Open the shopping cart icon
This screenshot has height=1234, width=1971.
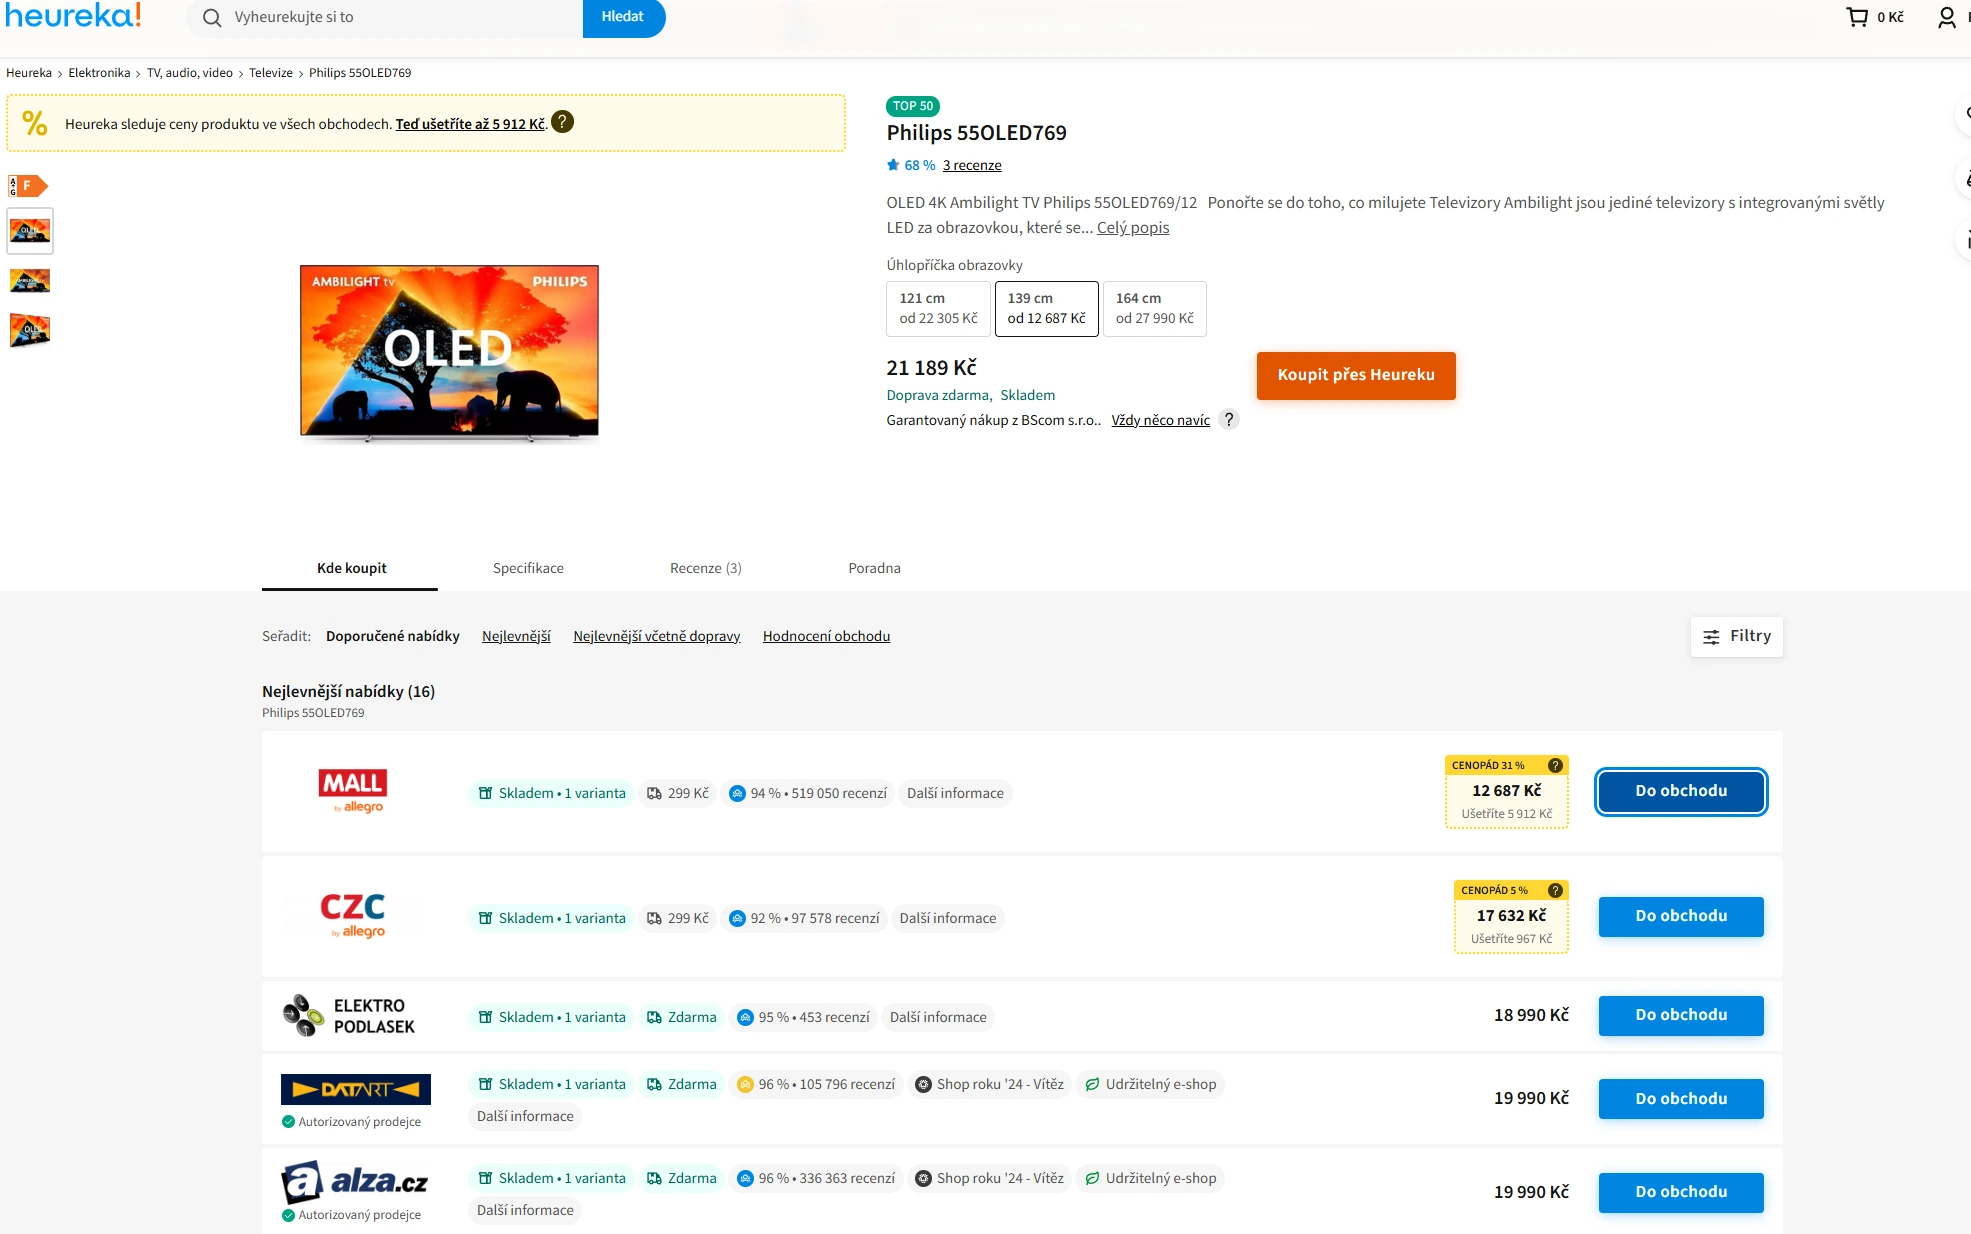(x=1856, y=17)
